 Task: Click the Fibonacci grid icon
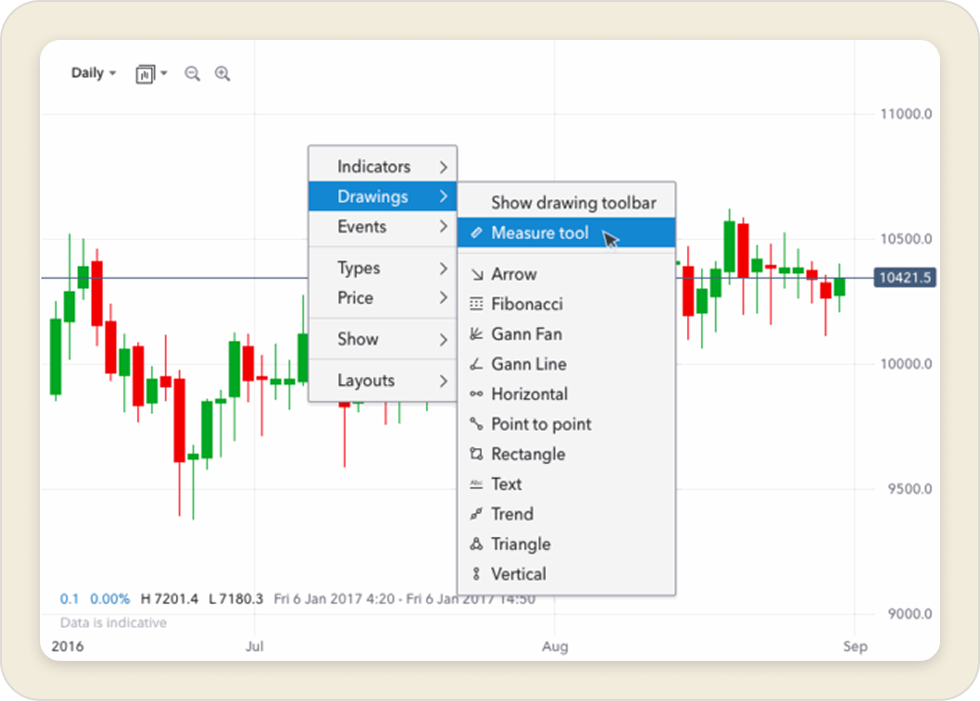(476, 304)
